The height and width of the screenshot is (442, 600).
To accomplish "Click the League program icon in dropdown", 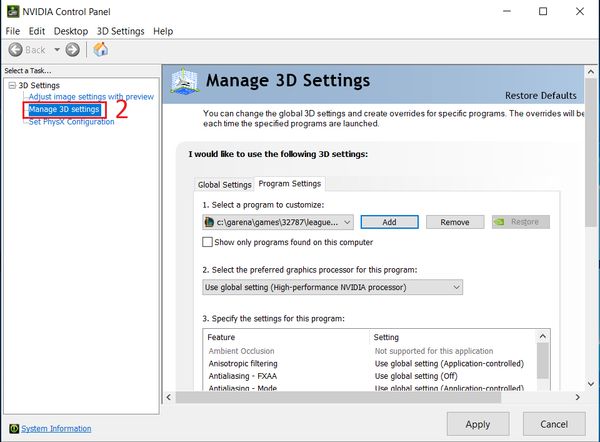I will click(x=209, y=222).
